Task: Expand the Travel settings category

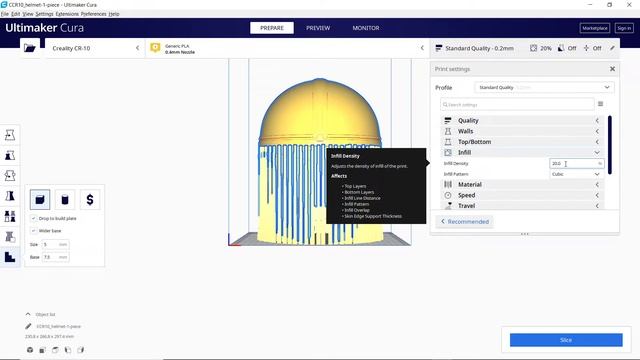Action: coord(522,206)
